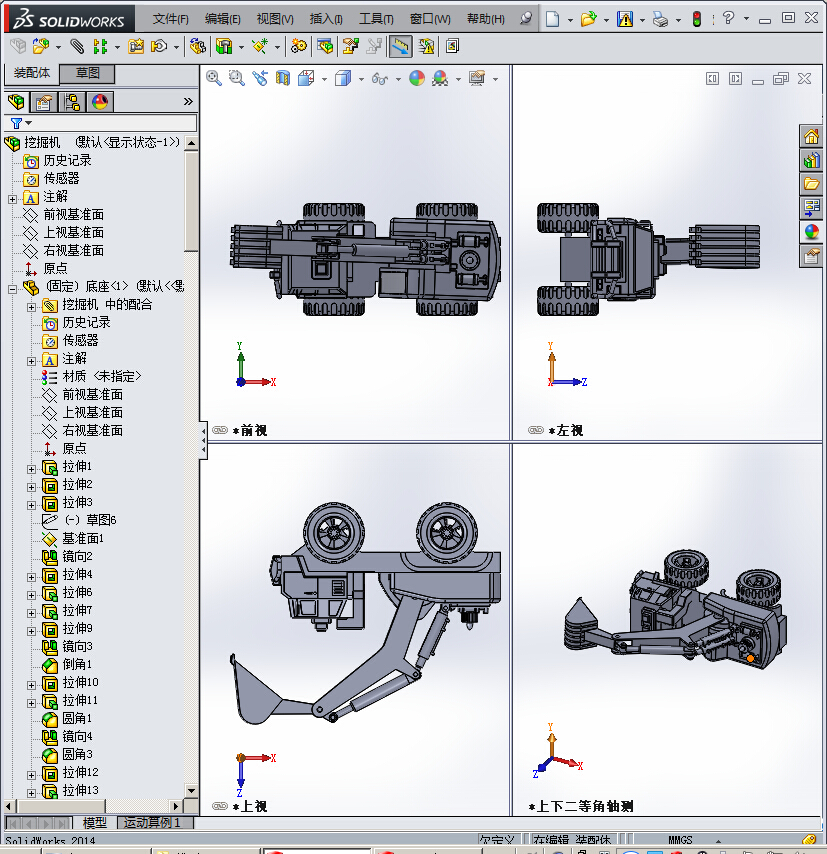Expand the 拉伸10 feature node

tap(32, 685)
